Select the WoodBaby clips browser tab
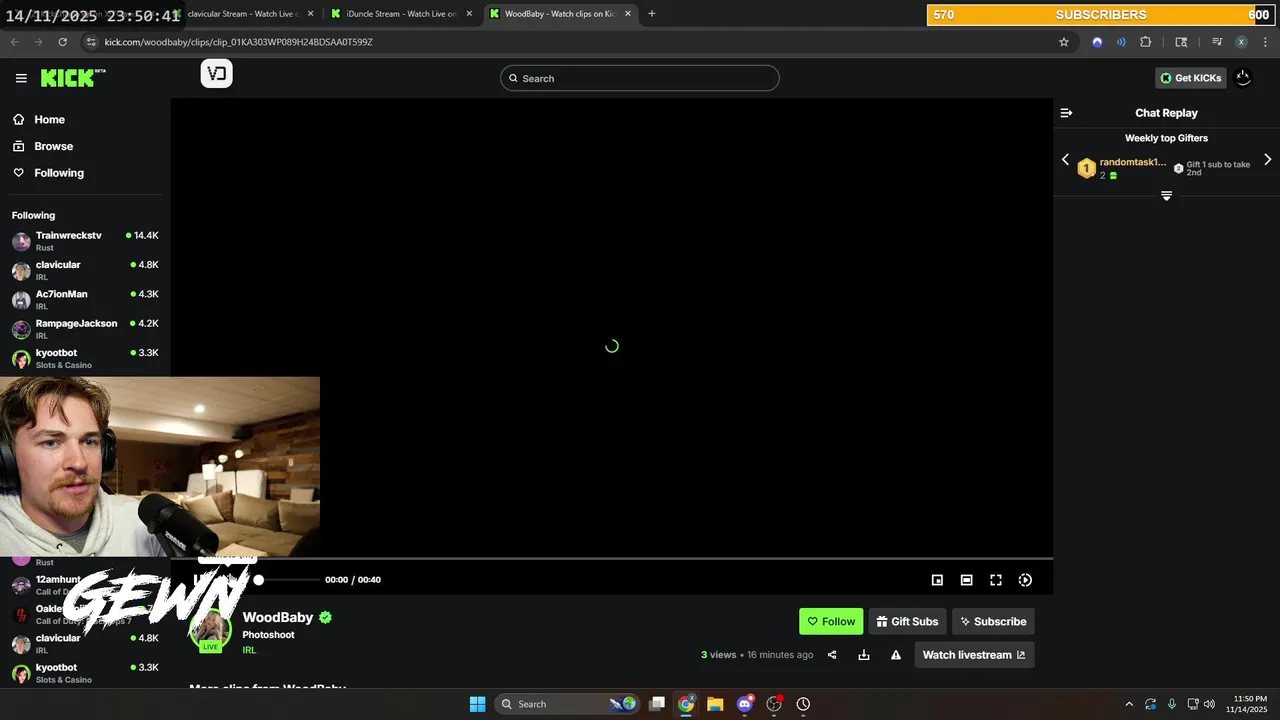 (560, 14)
